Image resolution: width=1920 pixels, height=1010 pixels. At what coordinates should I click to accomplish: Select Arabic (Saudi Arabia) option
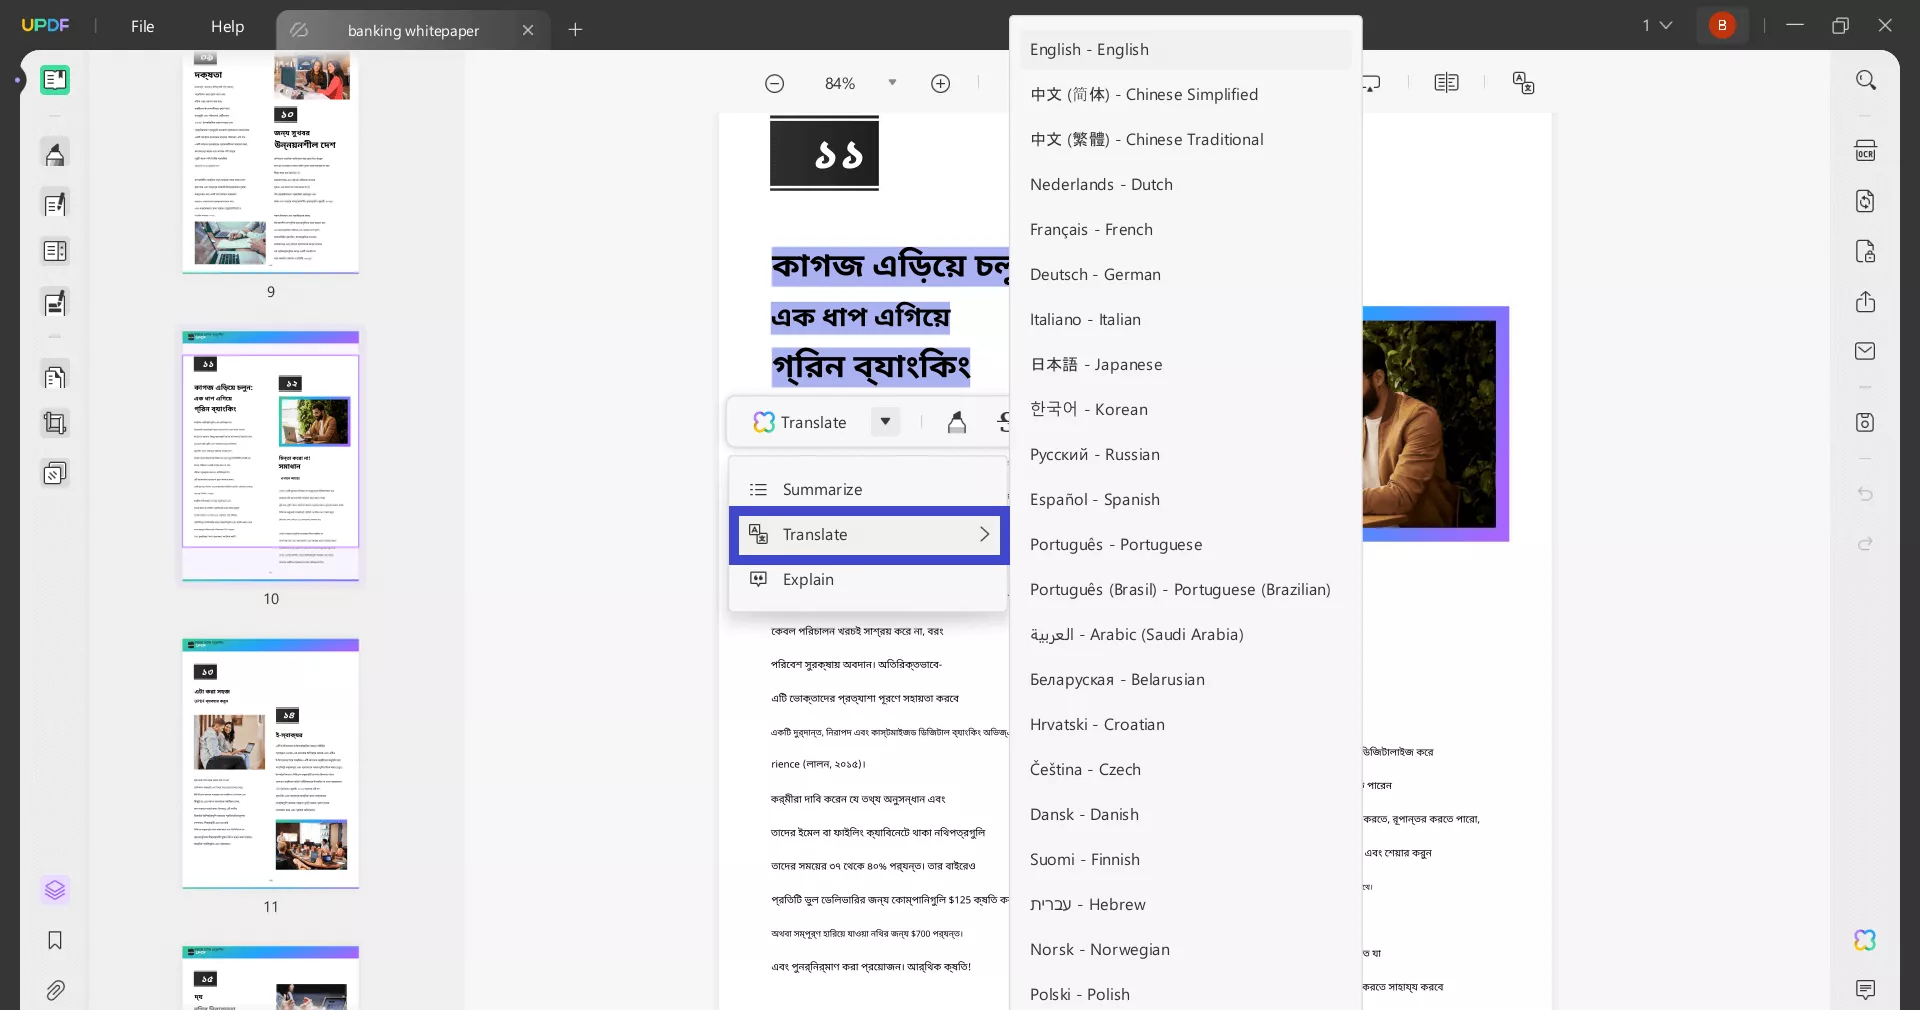click(x=1185, y=634)
